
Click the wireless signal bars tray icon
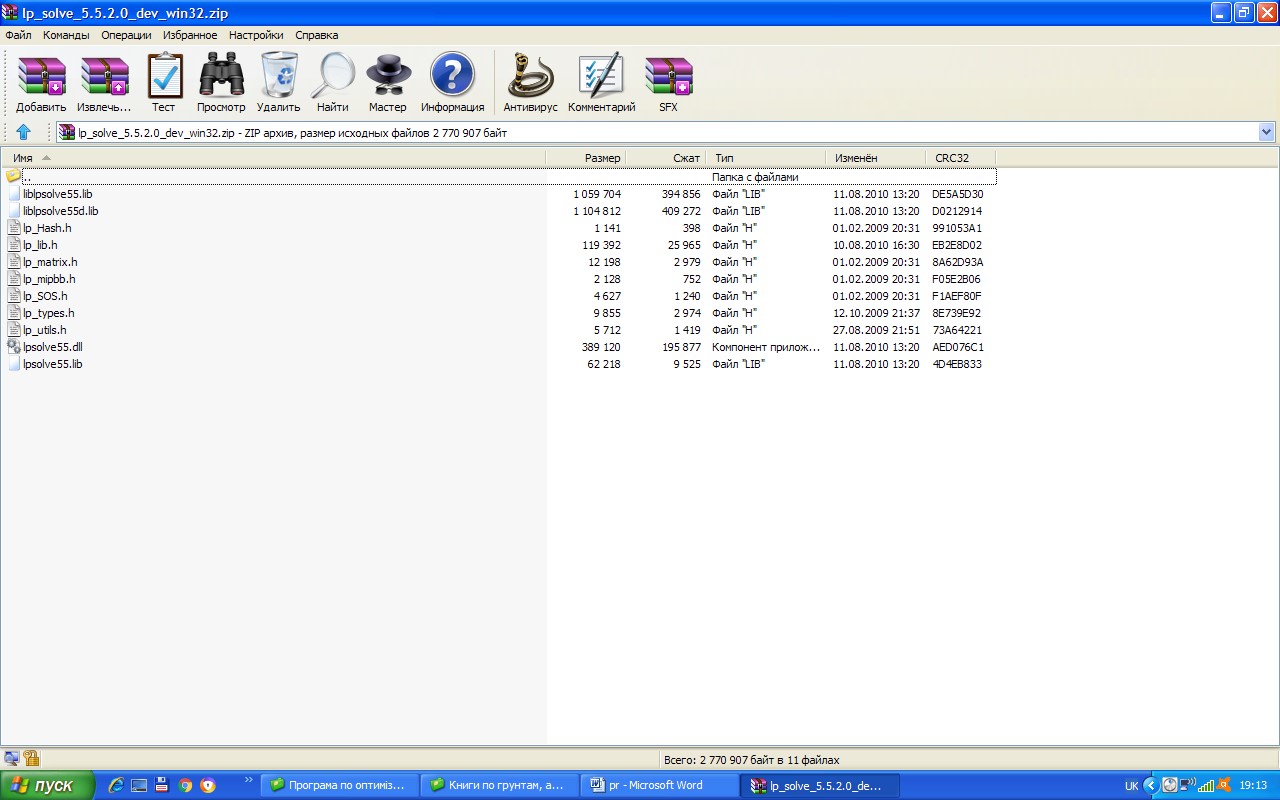1206,786
